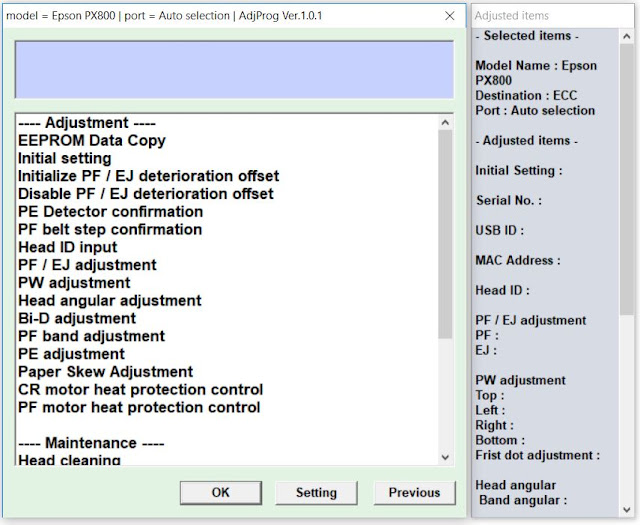Click the Serial No. entry
This screenshot has height=525, width=640.
tap(509, 200)
